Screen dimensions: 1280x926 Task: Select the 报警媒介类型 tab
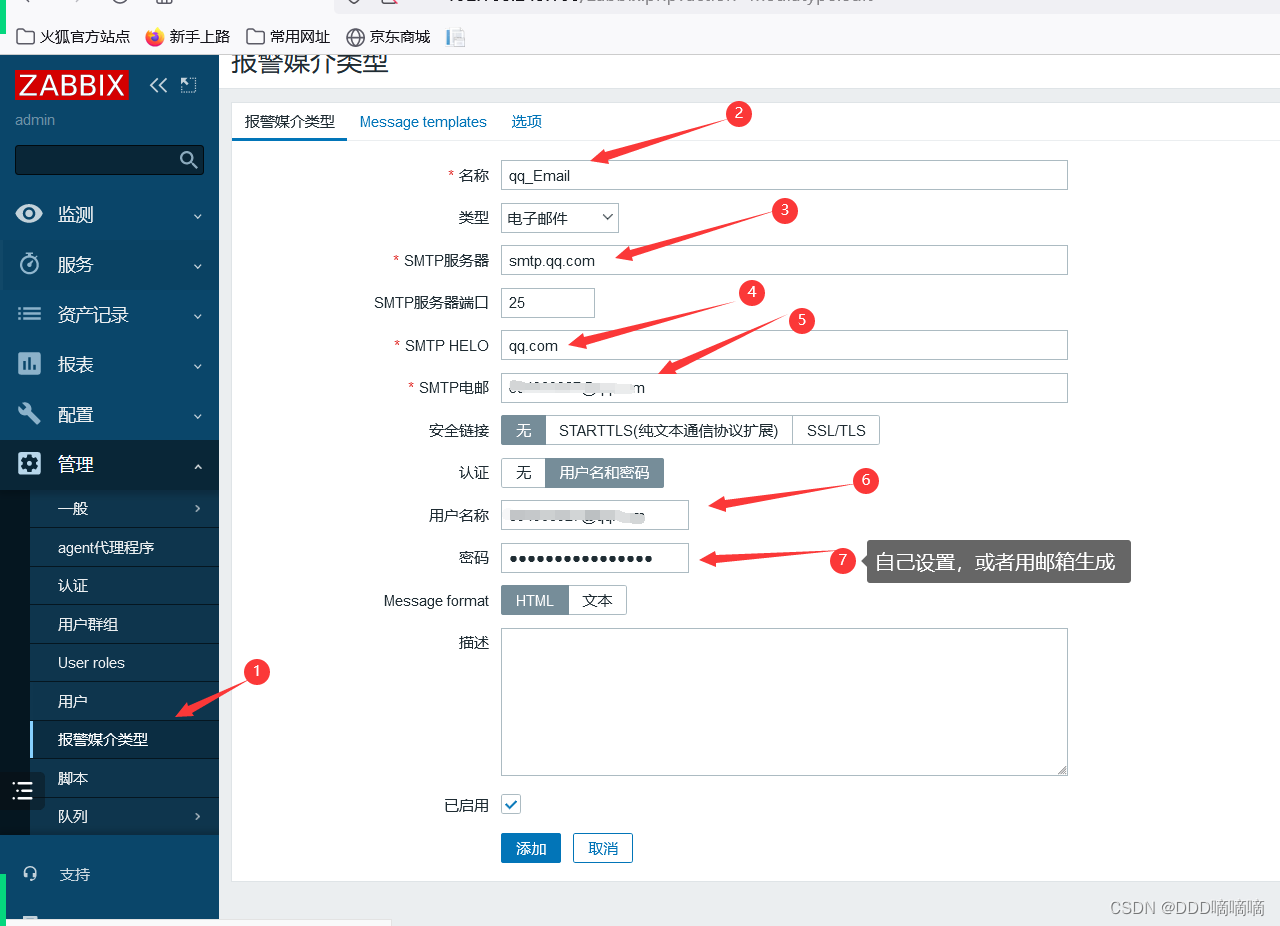click(x=290, y=122)
